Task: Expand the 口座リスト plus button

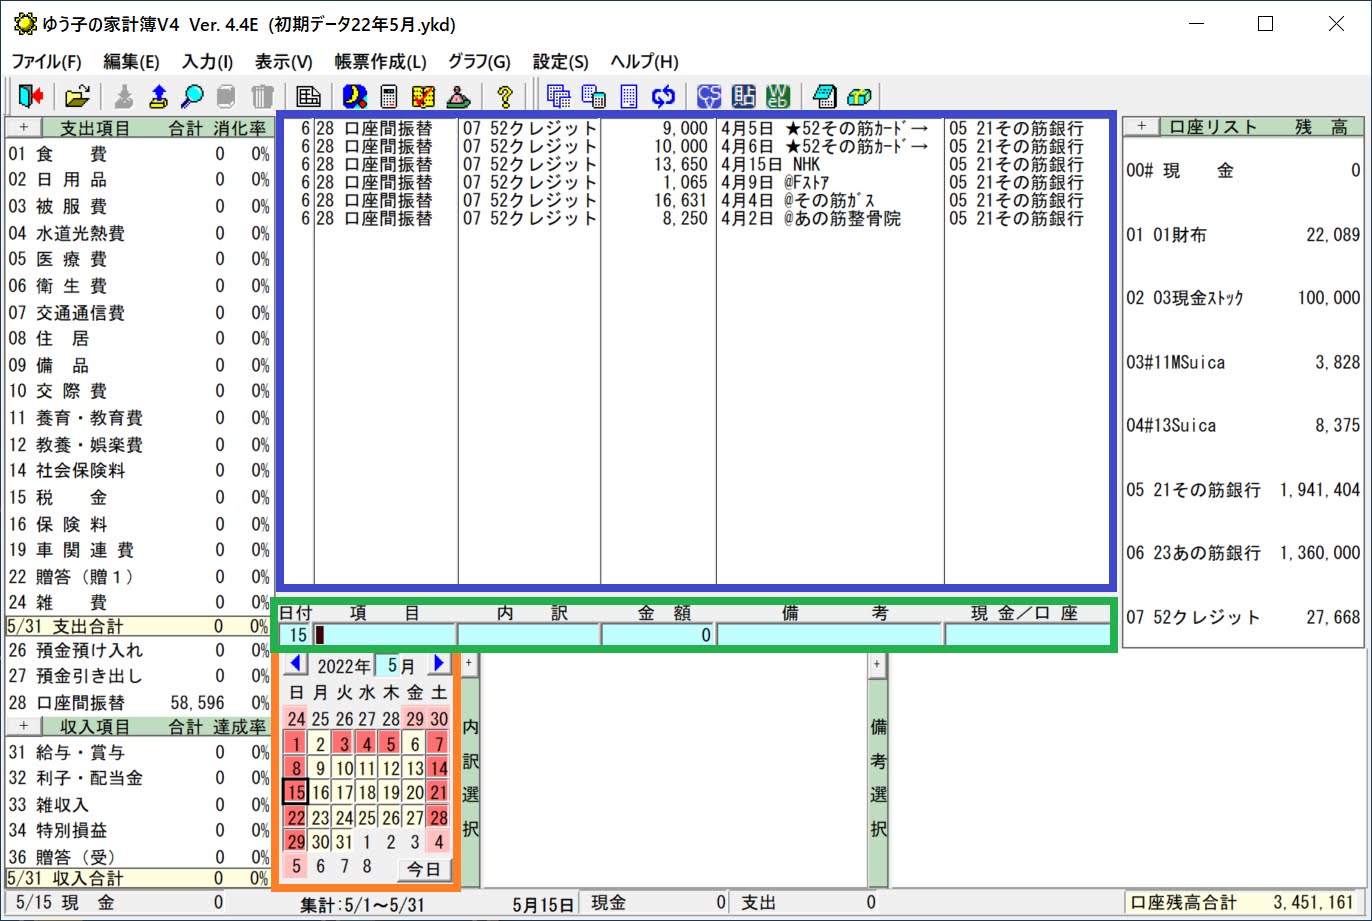Action: point(1141,128)
